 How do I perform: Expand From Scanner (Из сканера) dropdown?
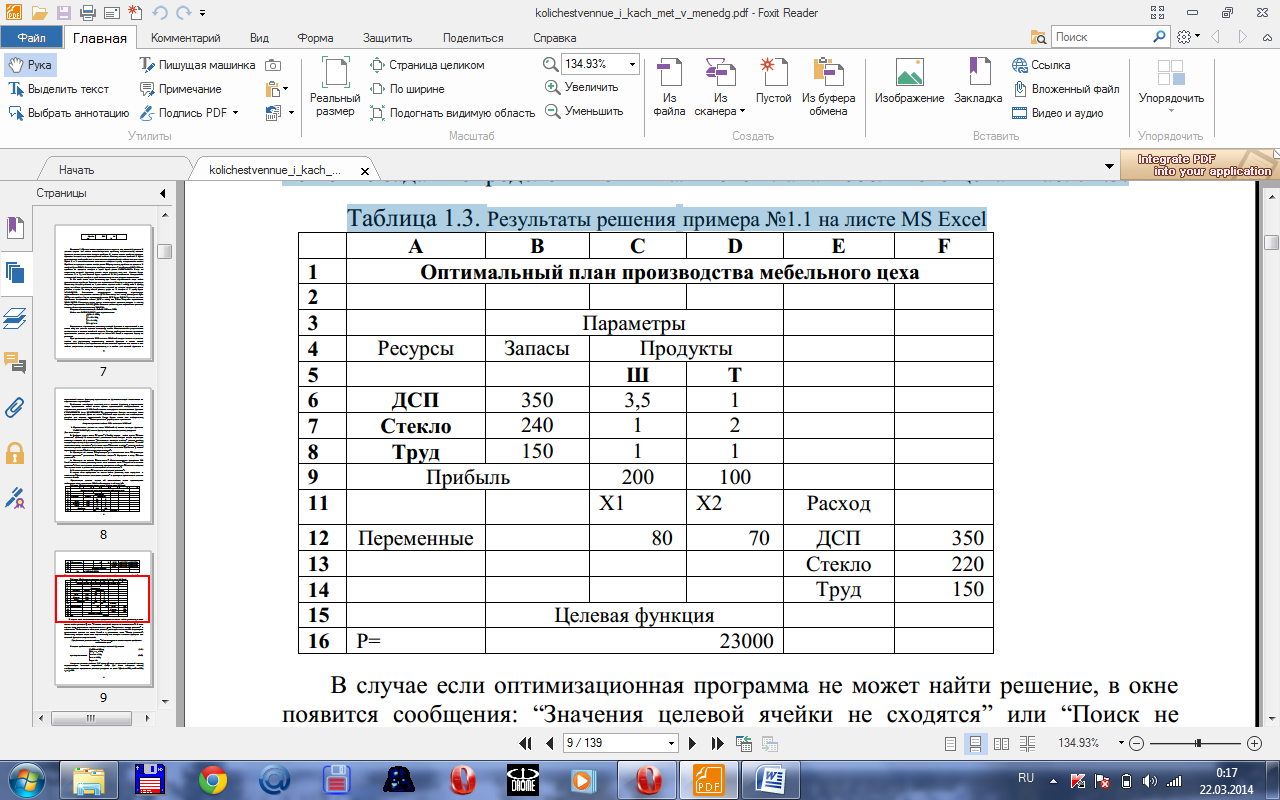point(742,111)
